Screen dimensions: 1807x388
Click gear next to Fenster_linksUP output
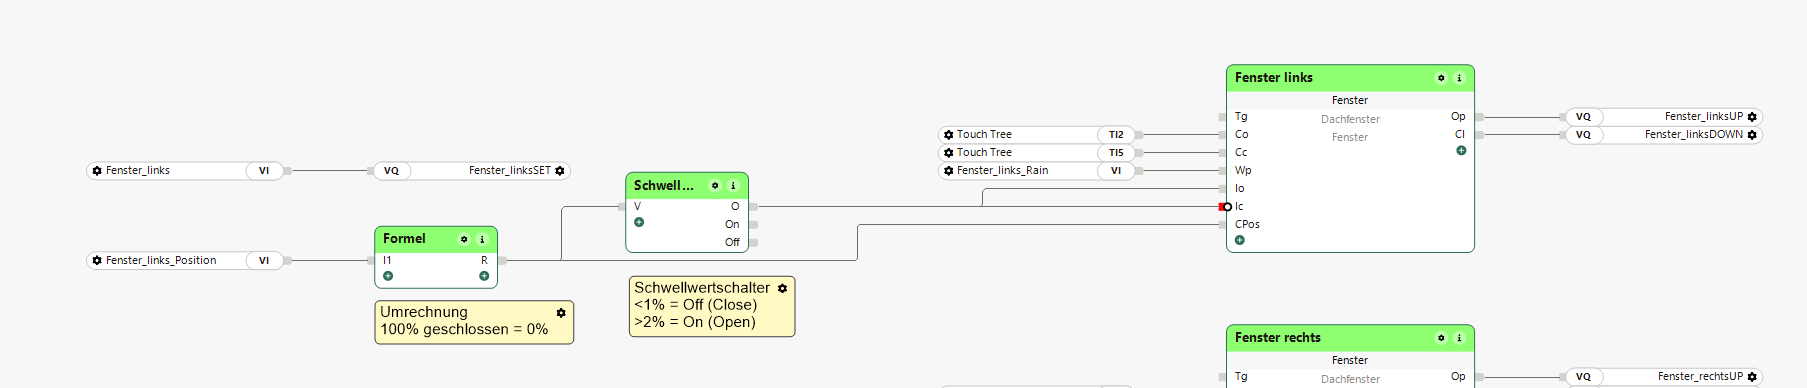click(x=1752, y=117)
